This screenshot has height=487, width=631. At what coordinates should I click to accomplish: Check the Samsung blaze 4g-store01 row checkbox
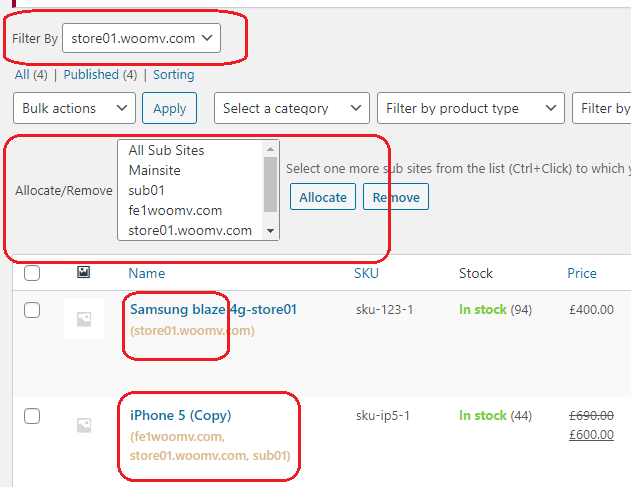coord(32,310)
